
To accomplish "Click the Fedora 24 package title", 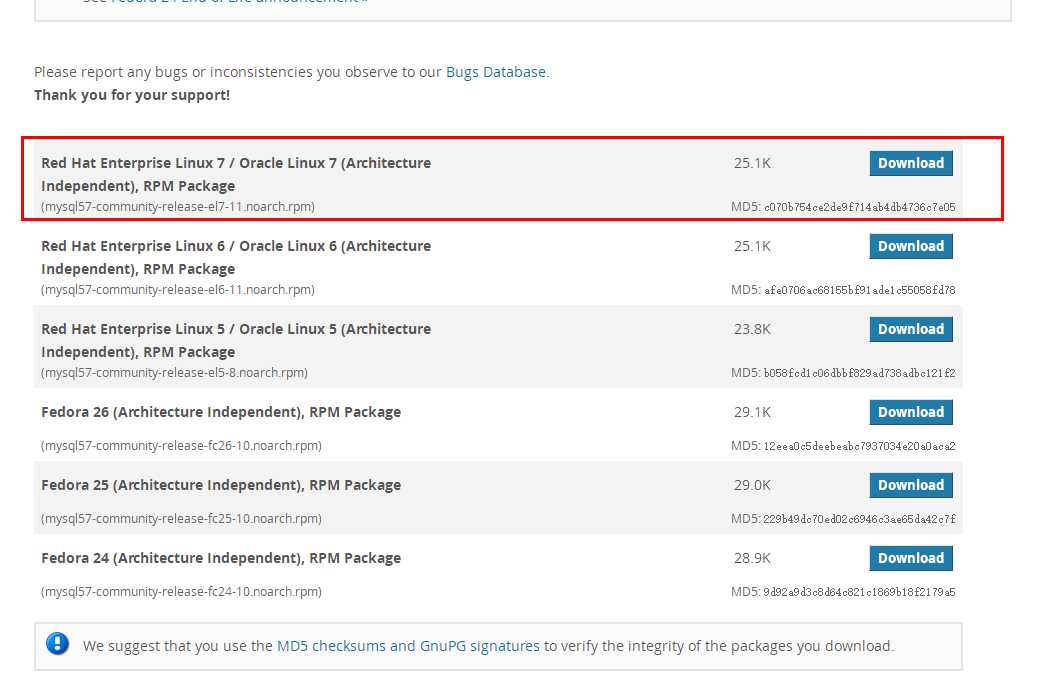I will pyautogui.click(x=221, y=558).
